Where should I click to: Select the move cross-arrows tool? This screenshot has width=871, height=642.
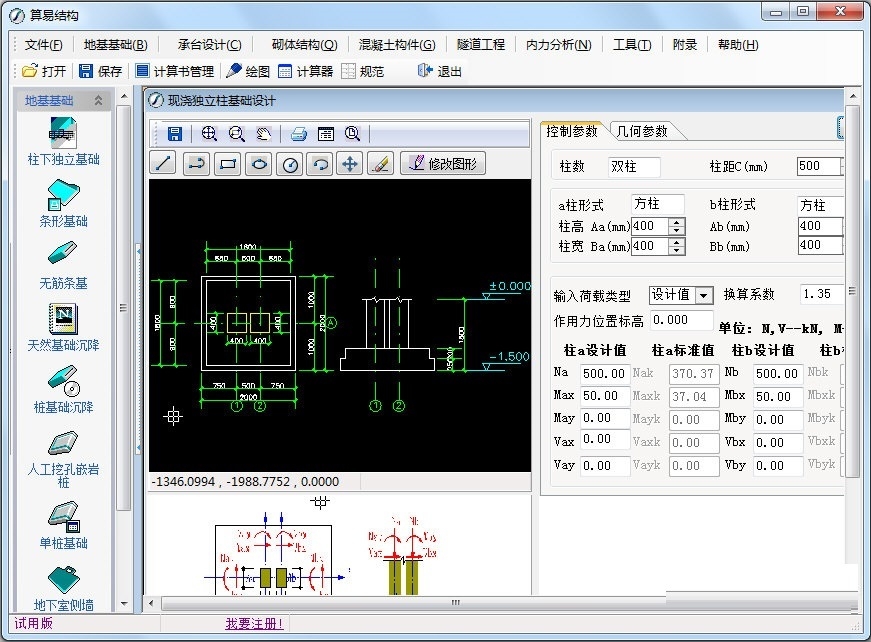(x=349, y=164)
